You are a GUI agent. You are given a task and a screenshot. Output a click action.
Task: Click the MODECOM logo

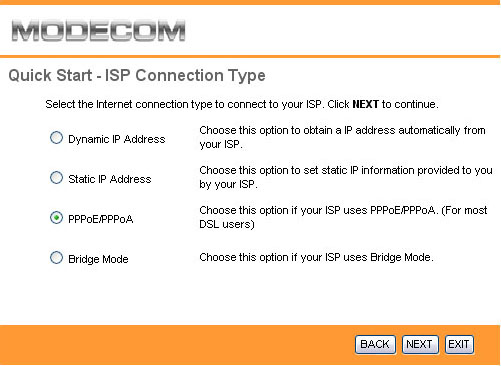pos(98,31)
